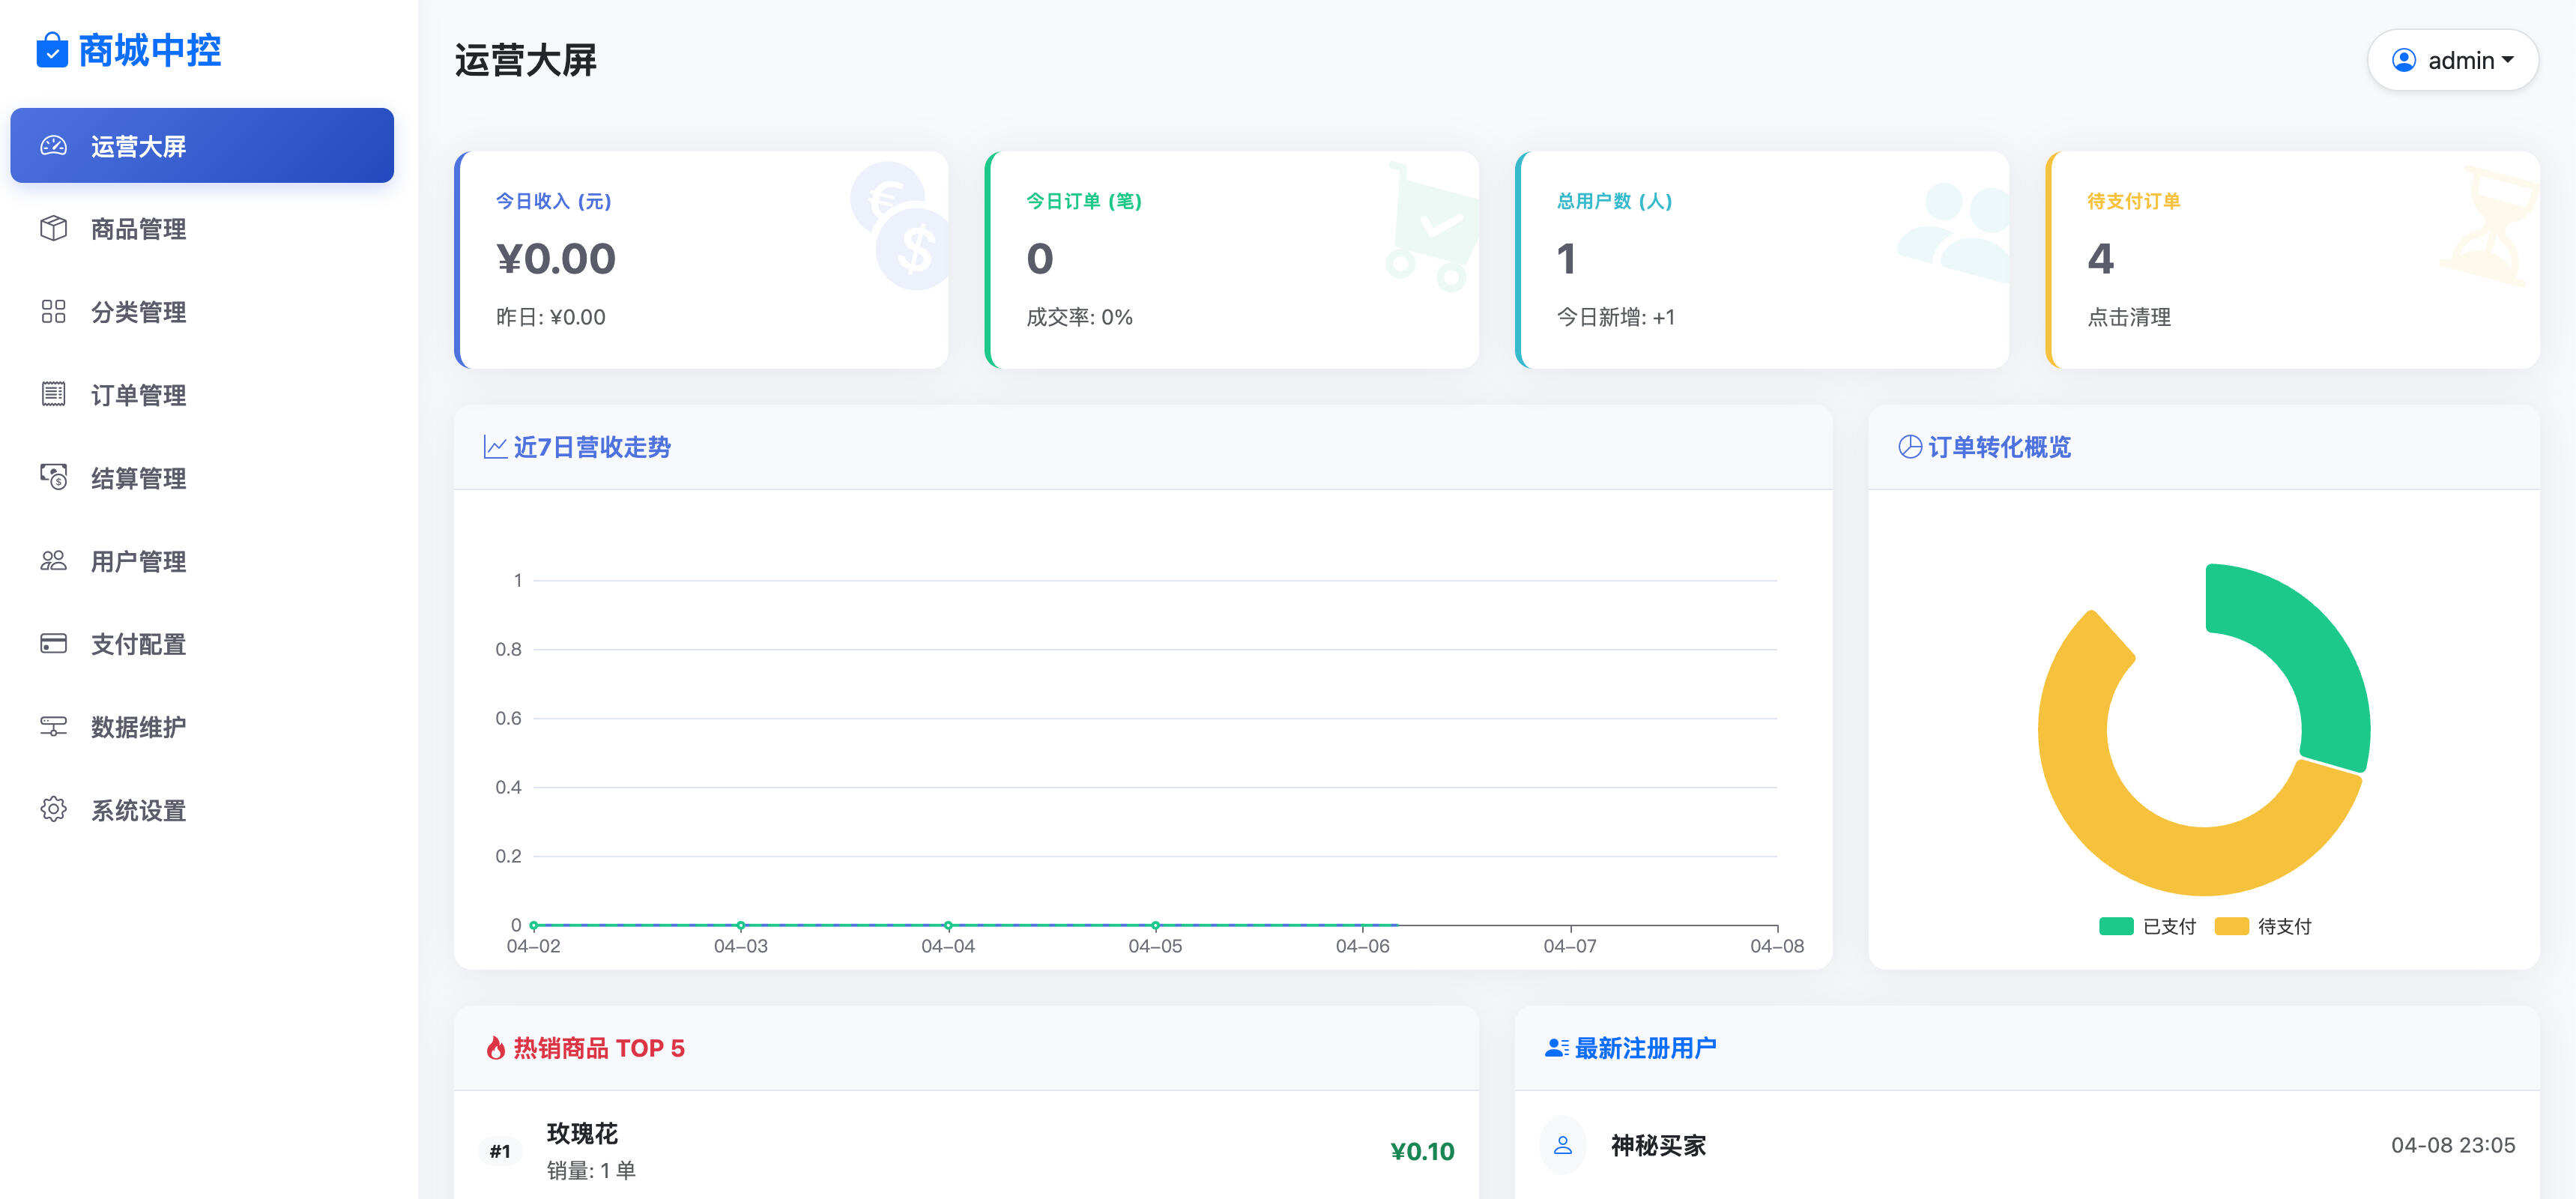The height and width of the screenshot is (1199, 2576).
Task: Open 支付配置 via the card icon
Action: (52, 644)
